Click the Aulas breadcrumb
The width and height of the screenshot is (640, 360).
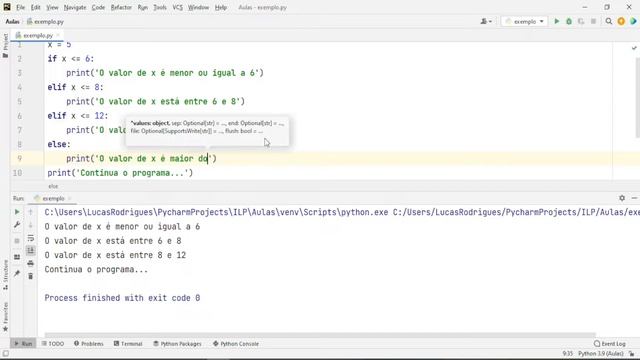coord(12,21)
